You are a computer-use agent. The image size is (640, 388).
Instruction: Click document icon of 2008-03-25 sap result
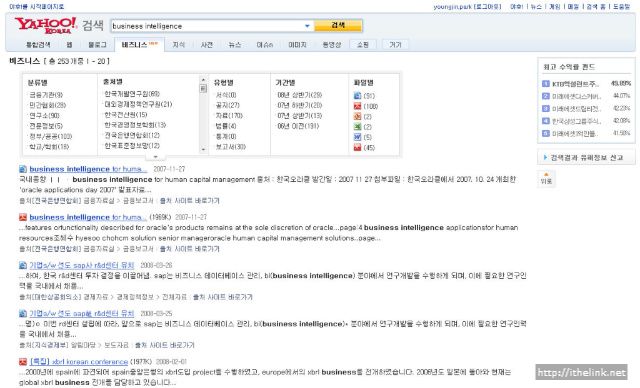(x=23, y=313)
